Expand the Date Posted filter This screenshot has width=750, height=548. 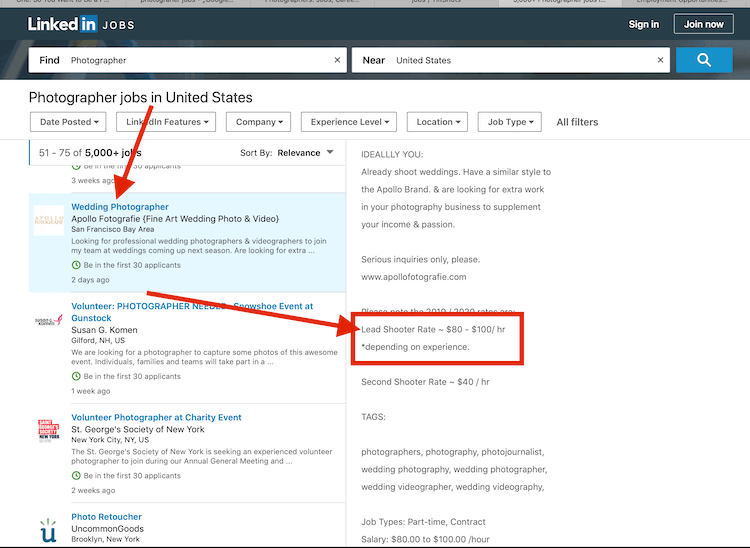69,122
